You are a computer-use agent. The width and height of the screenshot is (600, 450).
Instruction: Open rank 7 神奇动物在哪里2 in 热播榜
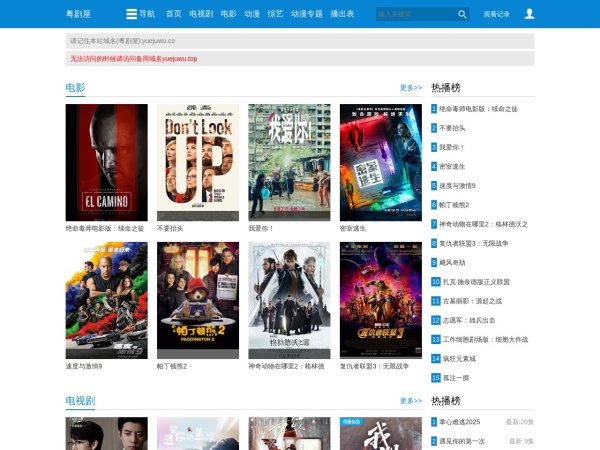coord(483,224)
